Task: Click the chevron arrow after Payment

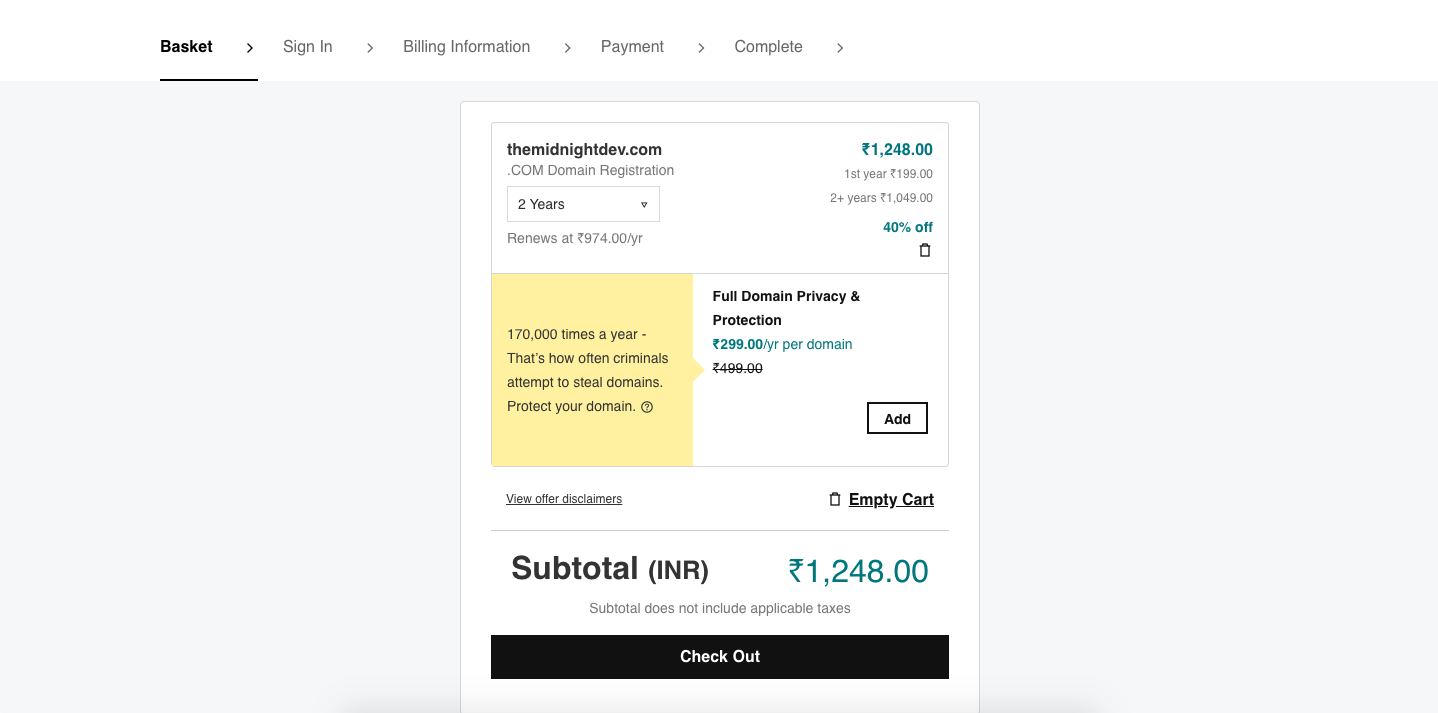Action: tap(701, 48)
